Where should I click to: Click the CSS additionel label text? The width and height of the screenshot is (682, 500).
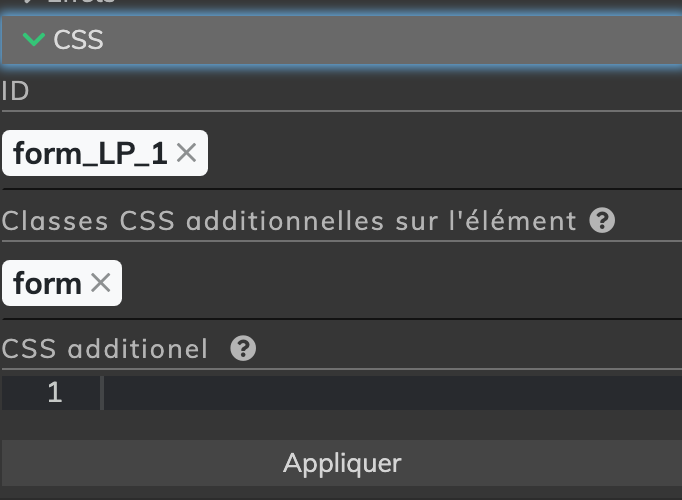pos(105,349)
